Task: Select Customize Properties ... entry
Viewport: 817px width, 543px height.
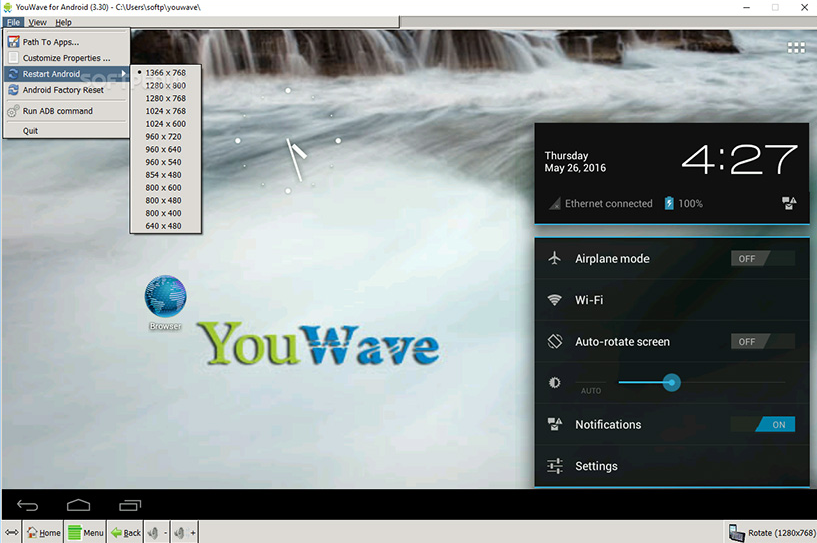Action: point(67,58)
